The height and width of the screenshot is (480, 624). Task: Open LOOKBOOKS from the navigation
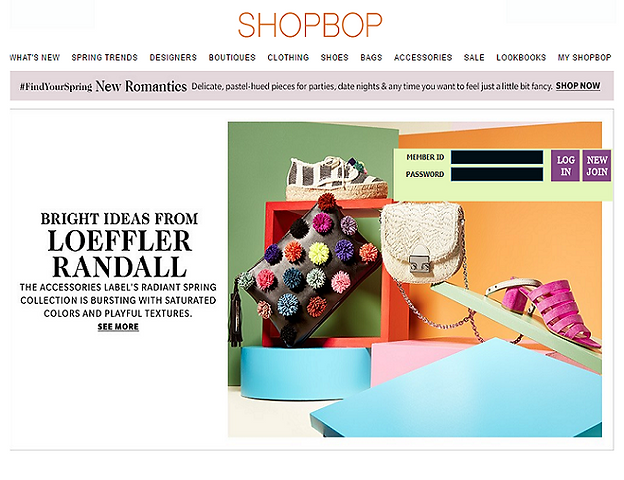[x=521, y=58]
